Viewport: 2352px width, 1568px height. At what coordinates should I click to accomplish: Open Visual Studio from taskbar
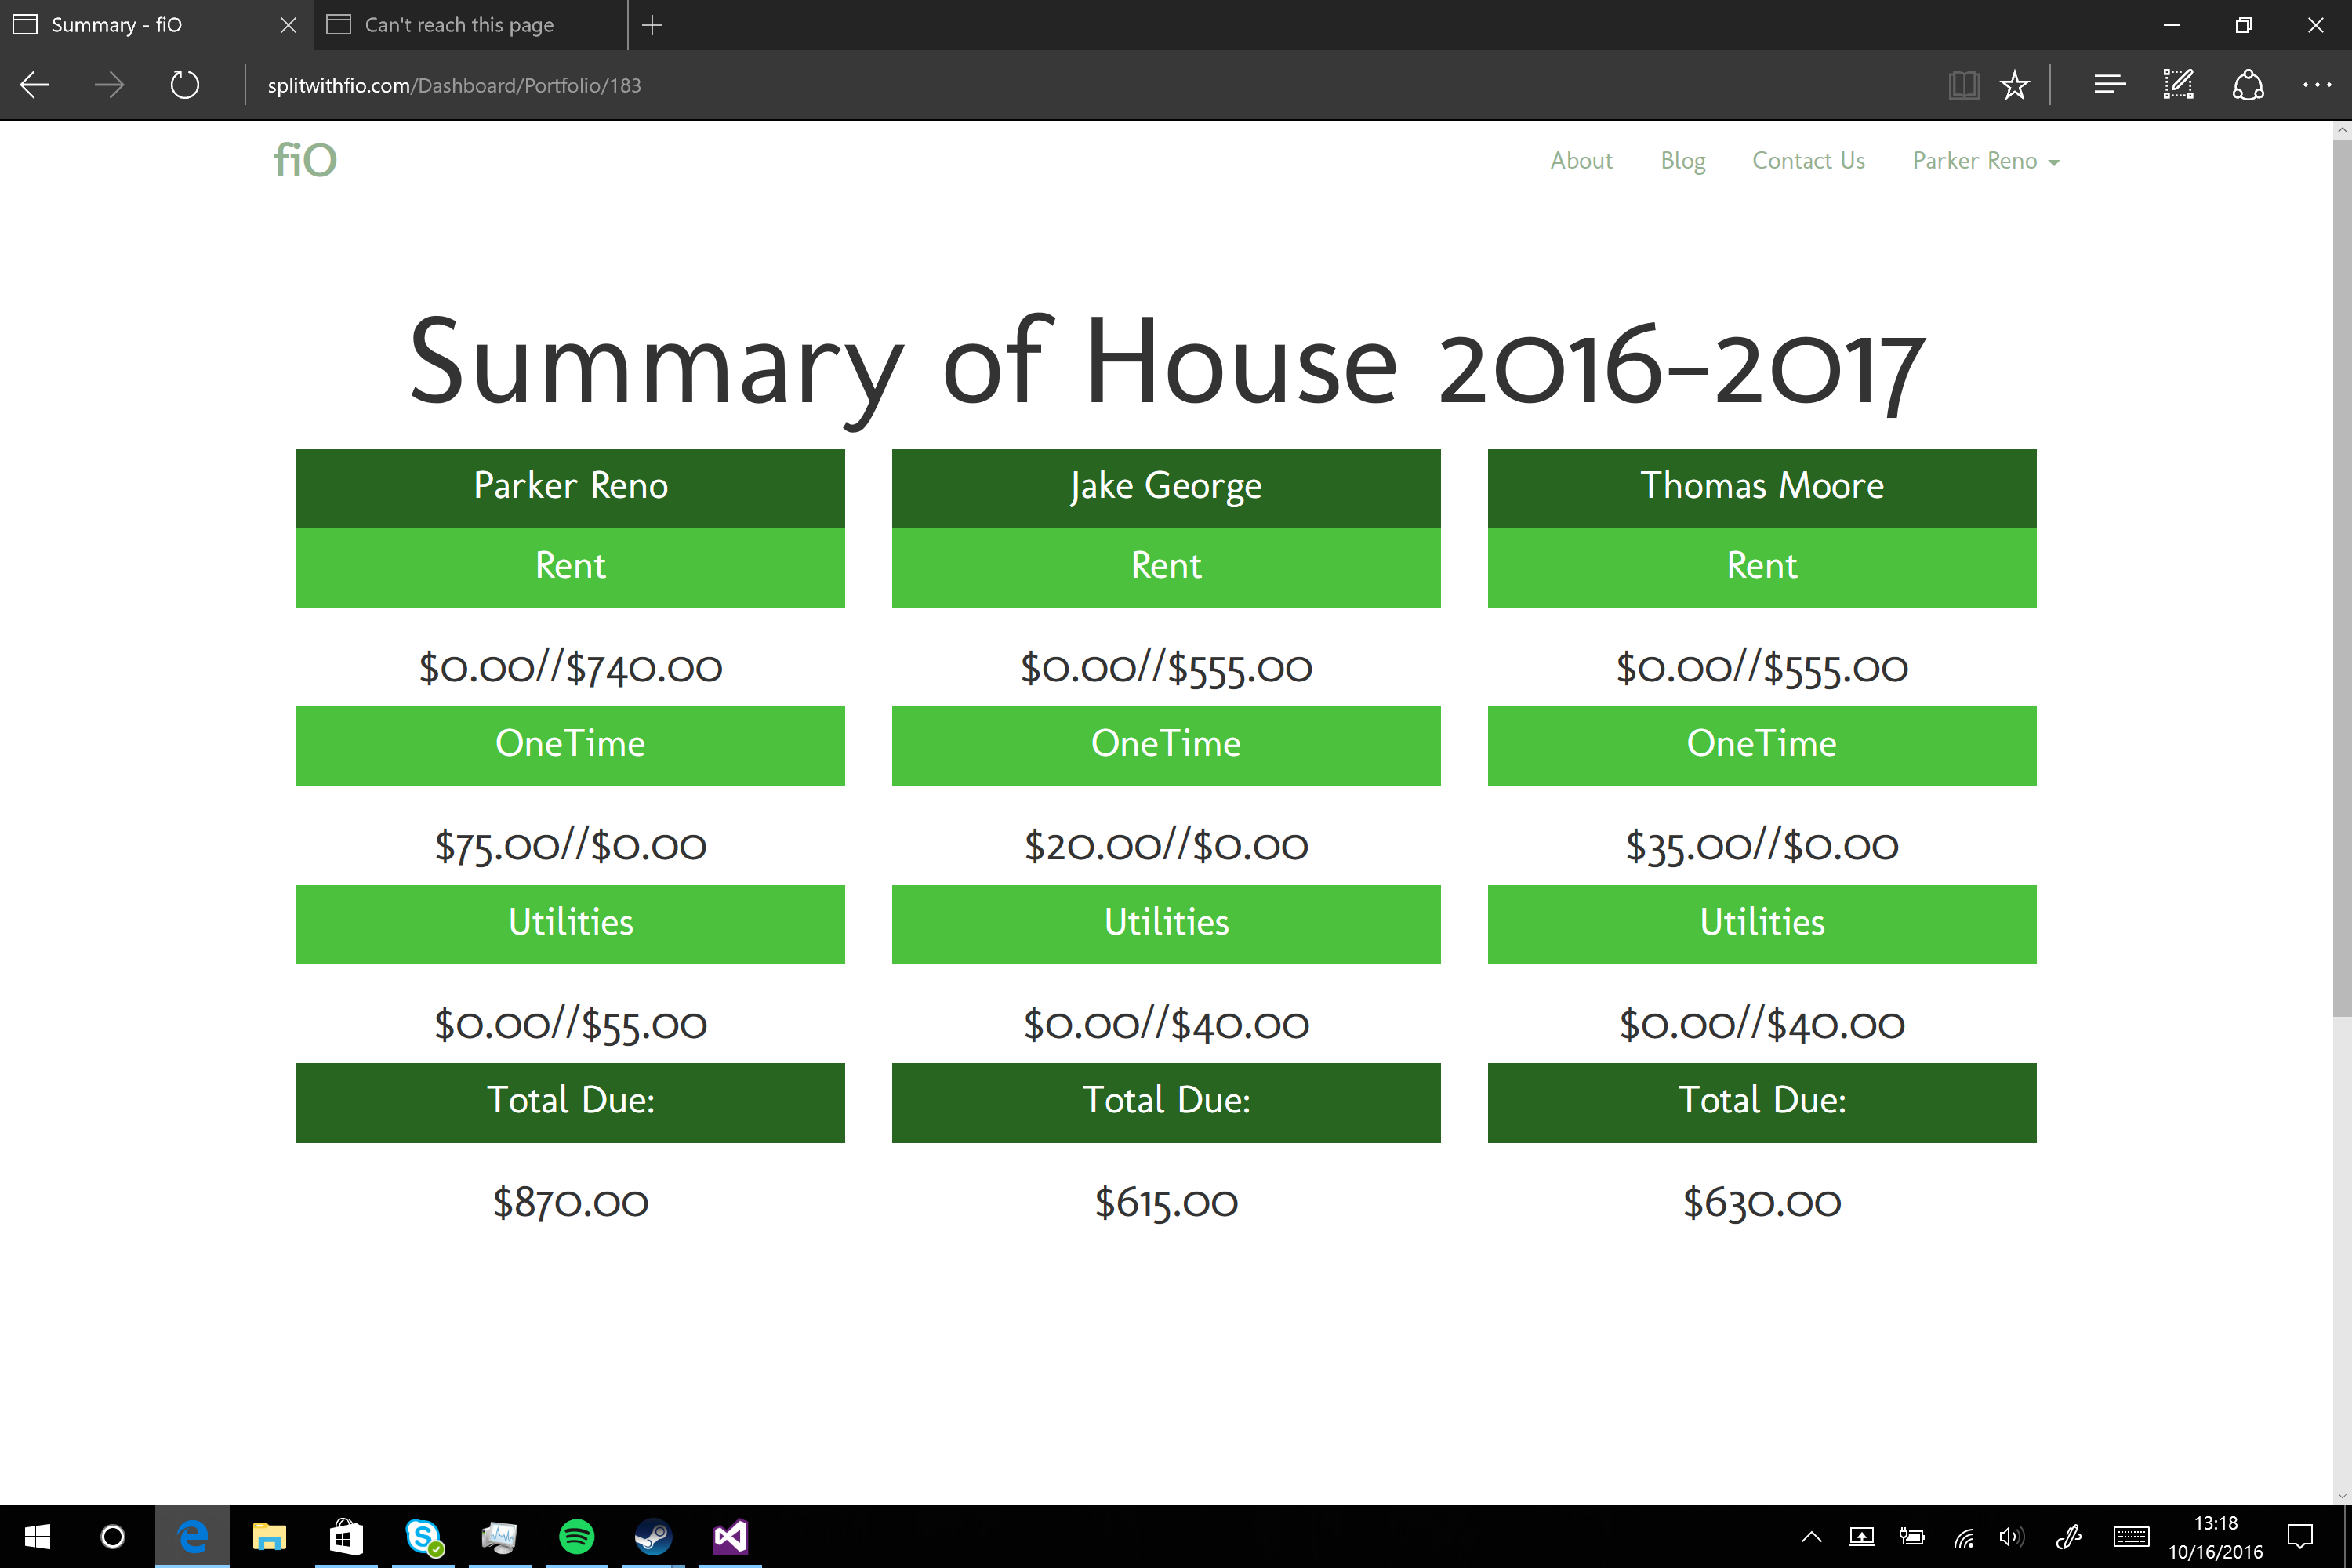coord(731,1536)
